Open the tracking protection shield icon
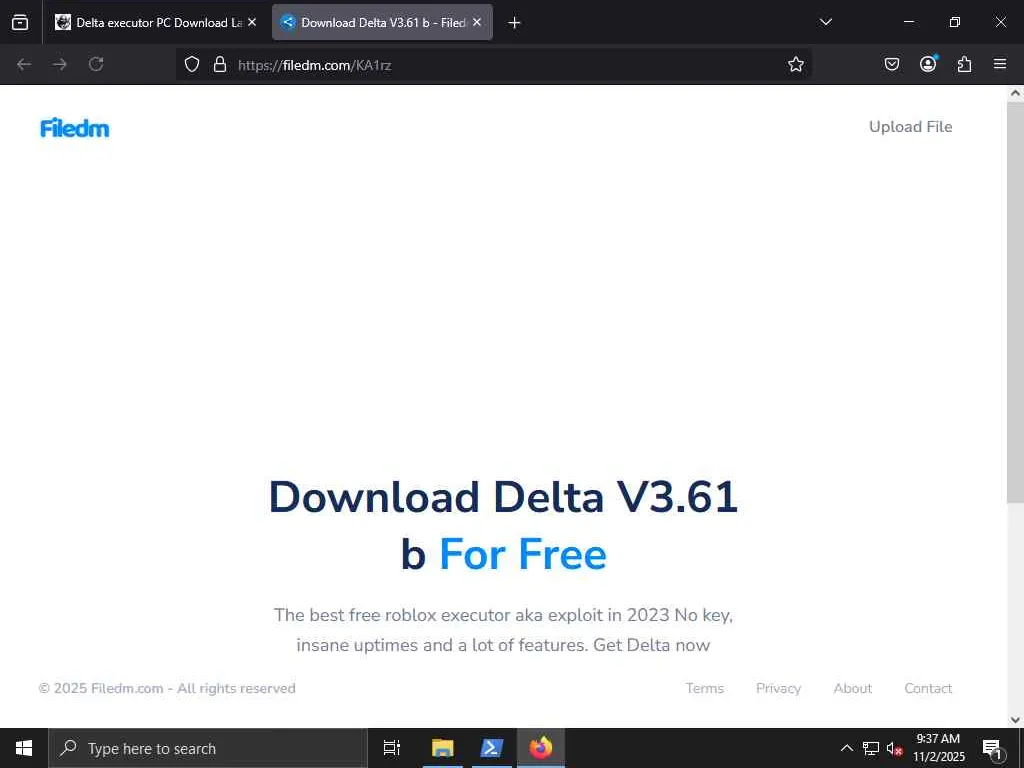Image resolution: width=1024 pixels, height=768 pixels. pyautogui.click(x=191, y=64)
